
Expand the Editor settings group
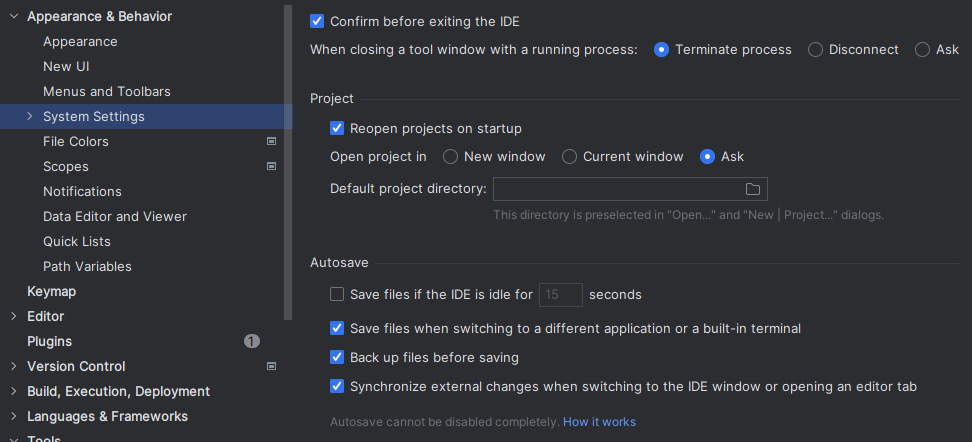point(14,316)
